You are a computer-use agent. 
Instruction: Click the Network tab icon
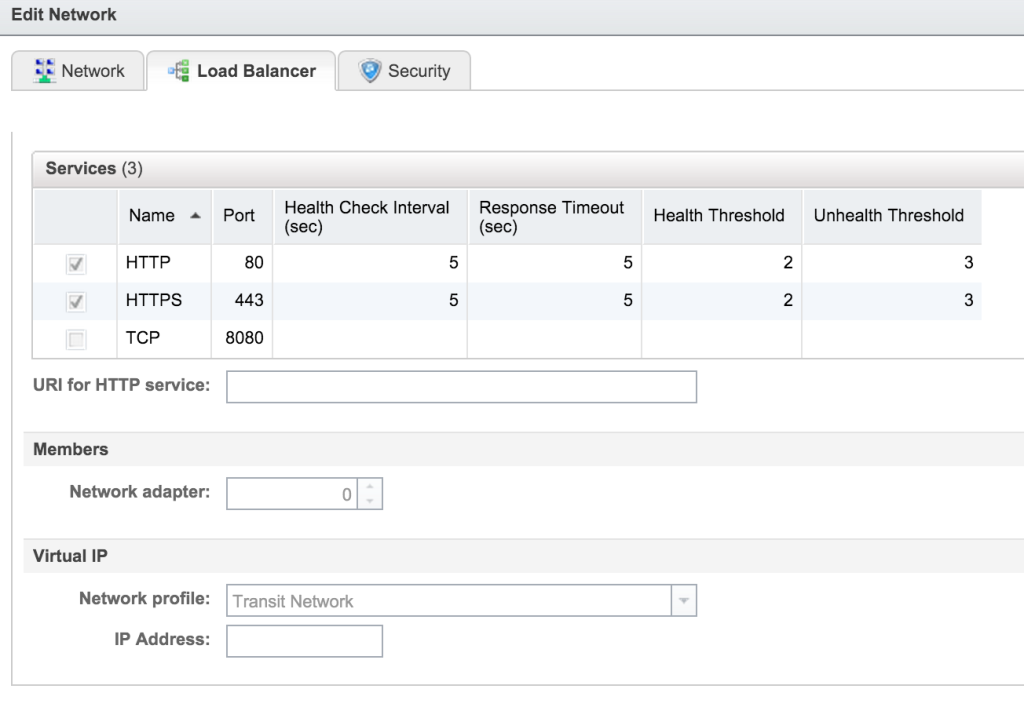coord(44,71)
